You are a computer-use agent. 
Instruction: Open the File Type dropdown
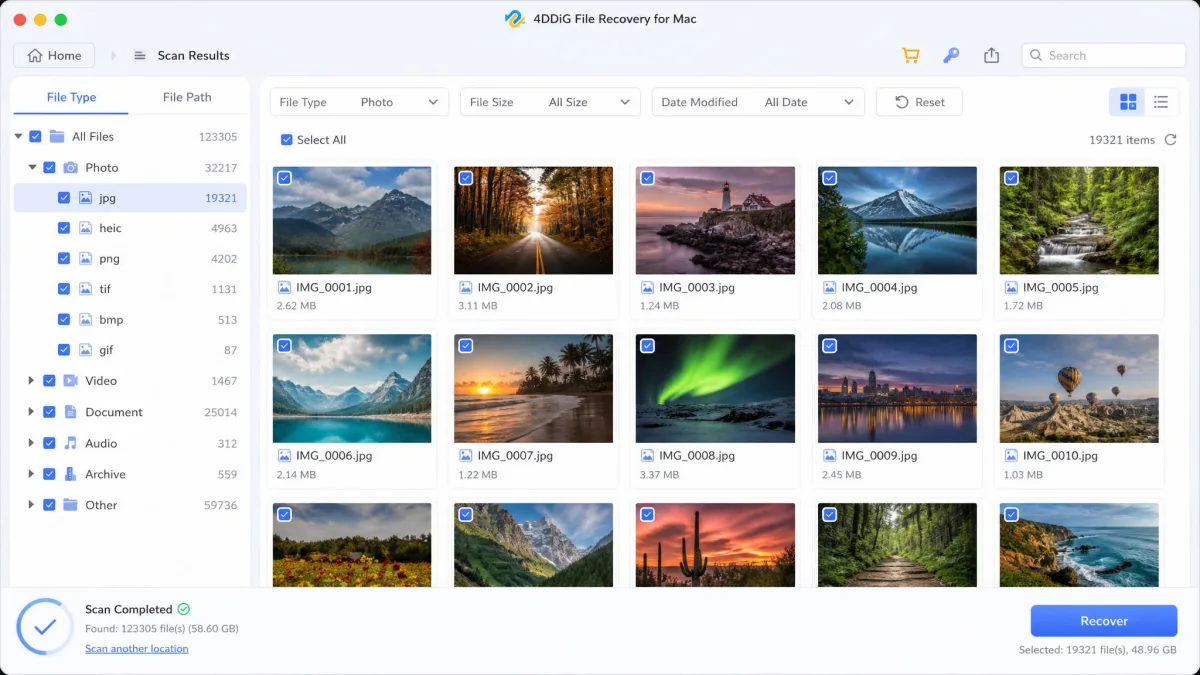(359, 102)
